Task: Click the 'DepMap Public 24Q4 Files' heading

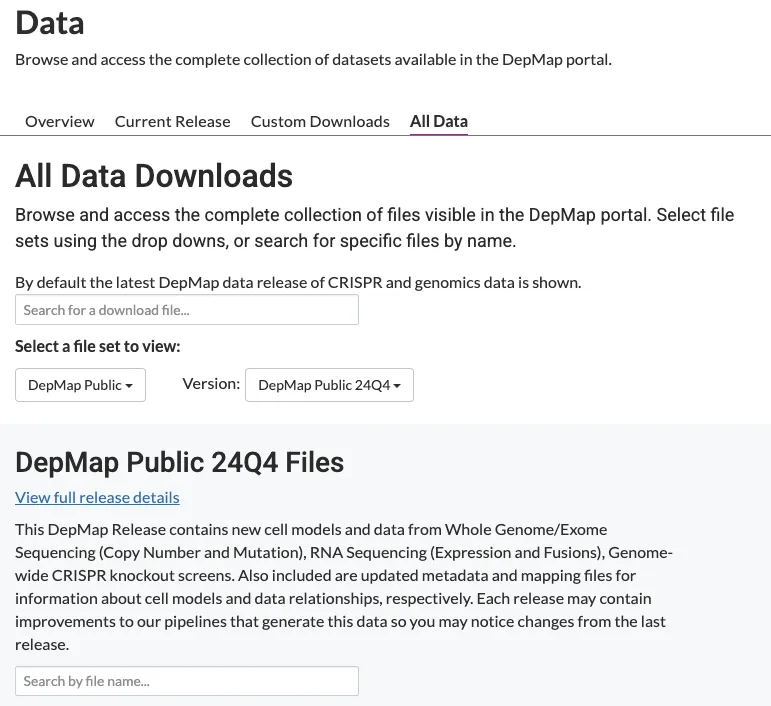Action: (x=180, y=462)
